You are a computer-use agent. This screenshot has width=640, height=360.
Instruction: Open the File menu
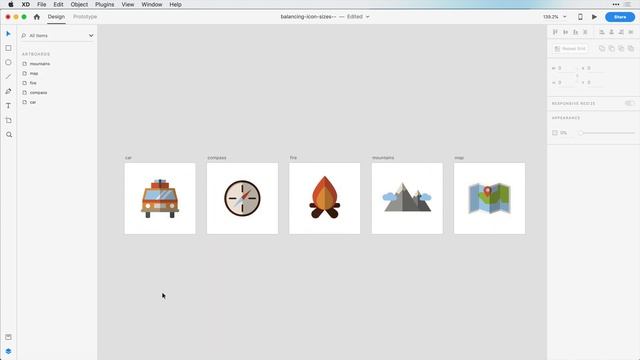[x=42, y=4]
